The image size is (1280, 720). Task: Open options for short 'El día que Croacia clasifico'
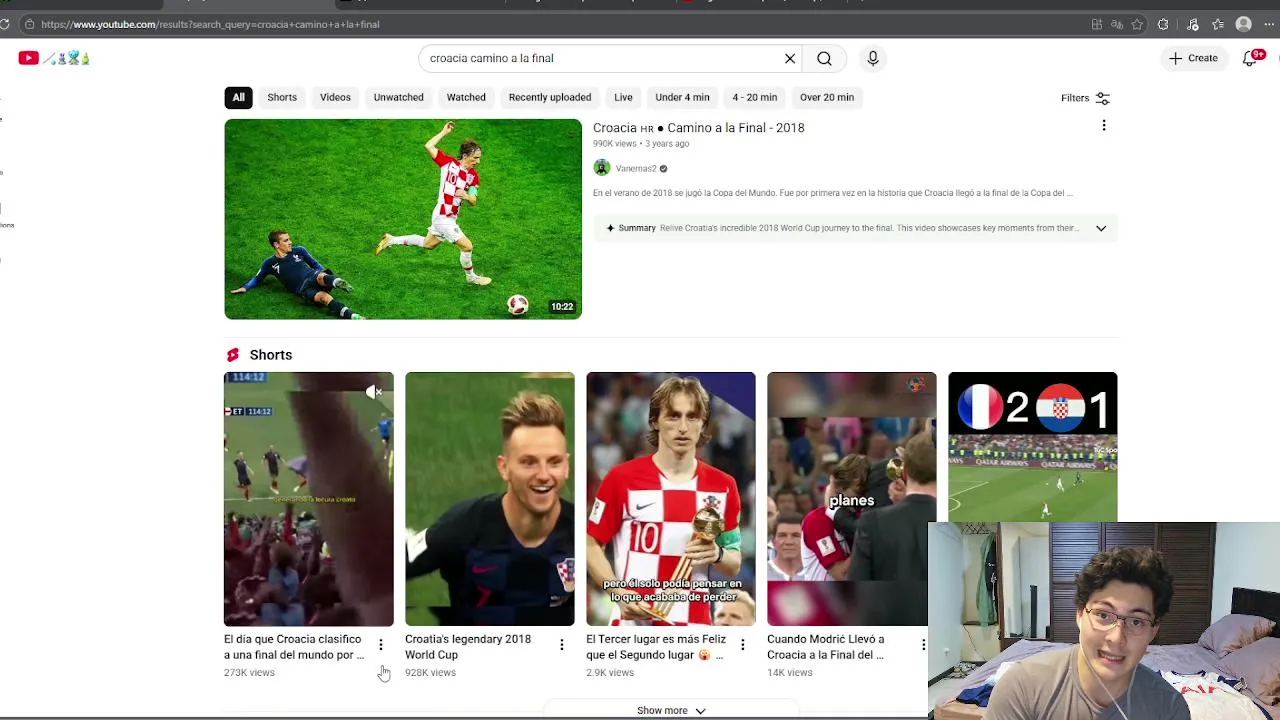(381, 645)
